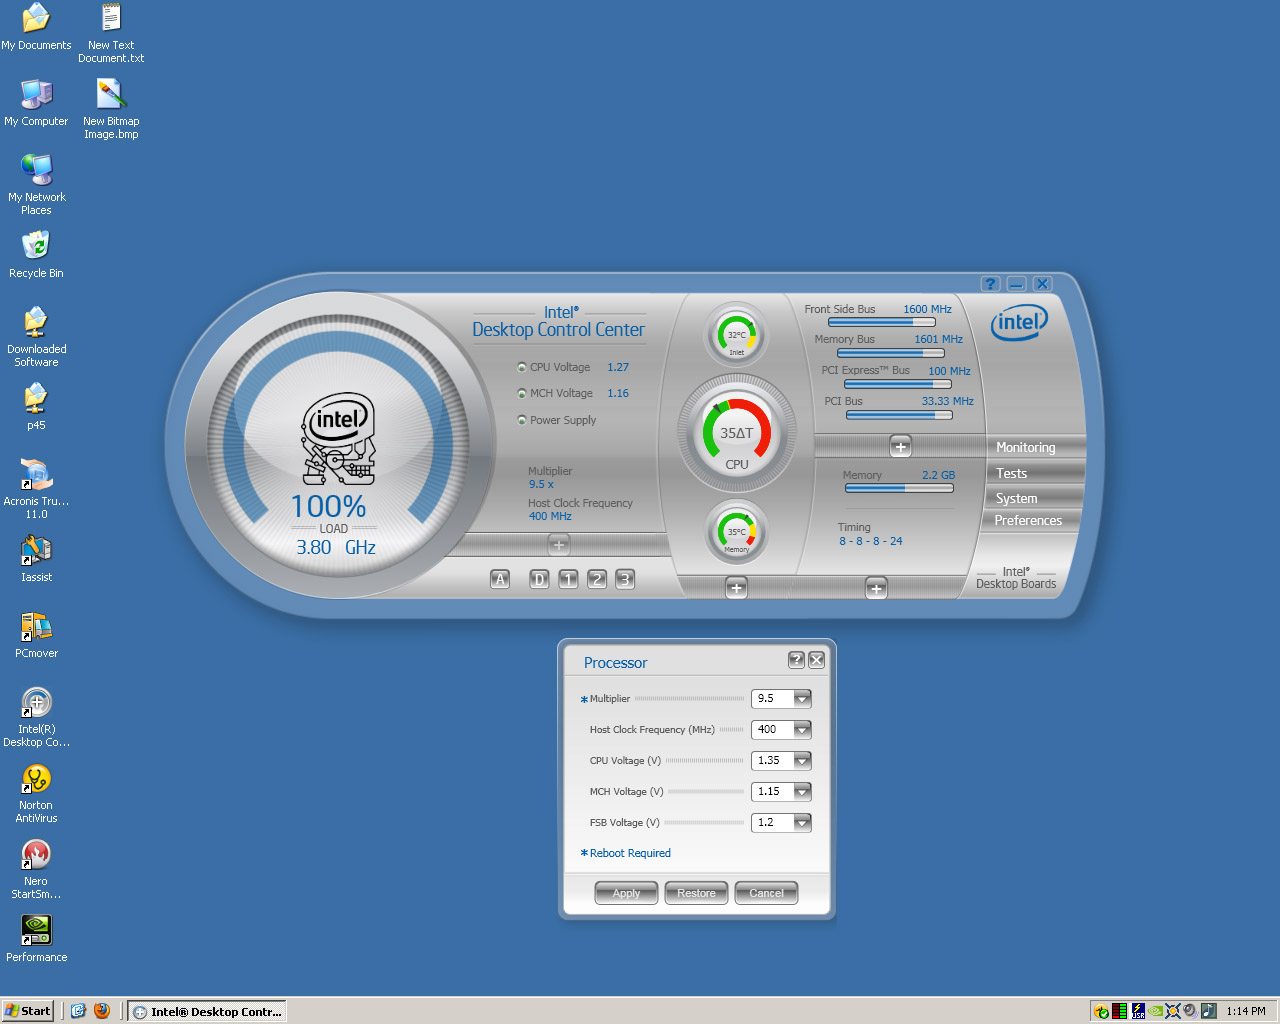
Task: Select profile 2 button
Action: tap(597, 579)
